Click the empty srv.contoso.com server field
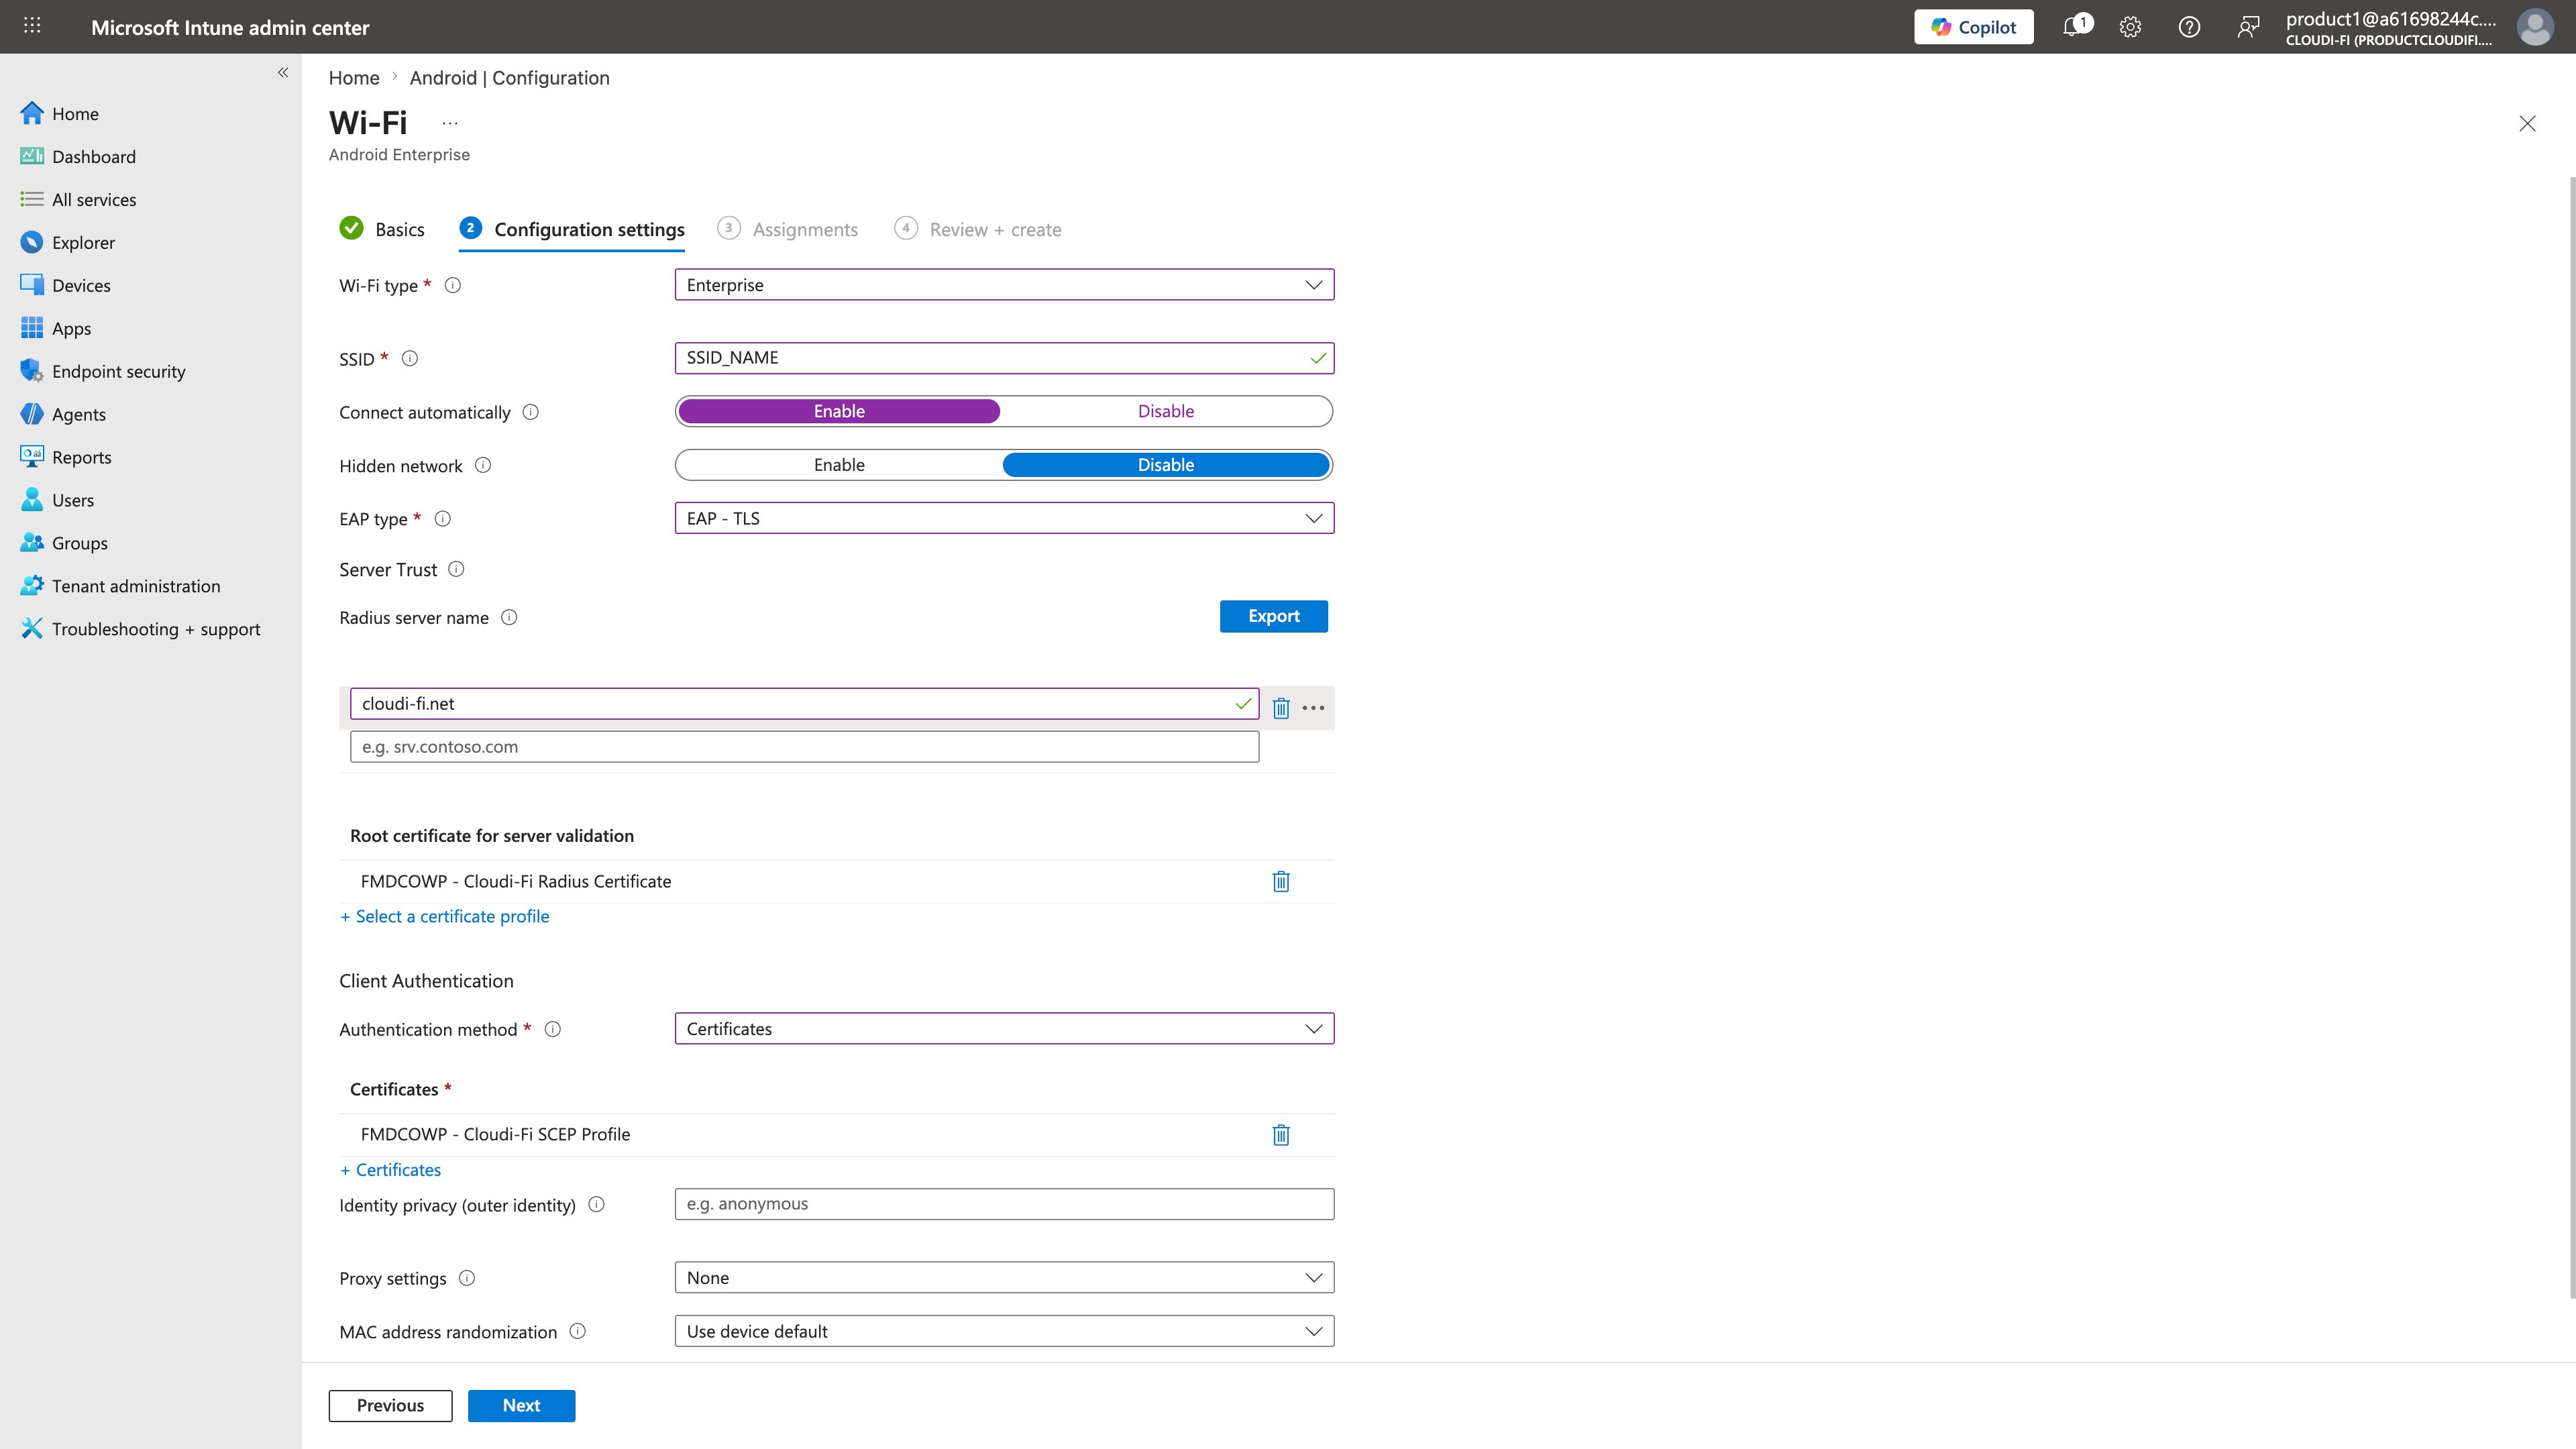The image size is (2576, 1449). 804,747
